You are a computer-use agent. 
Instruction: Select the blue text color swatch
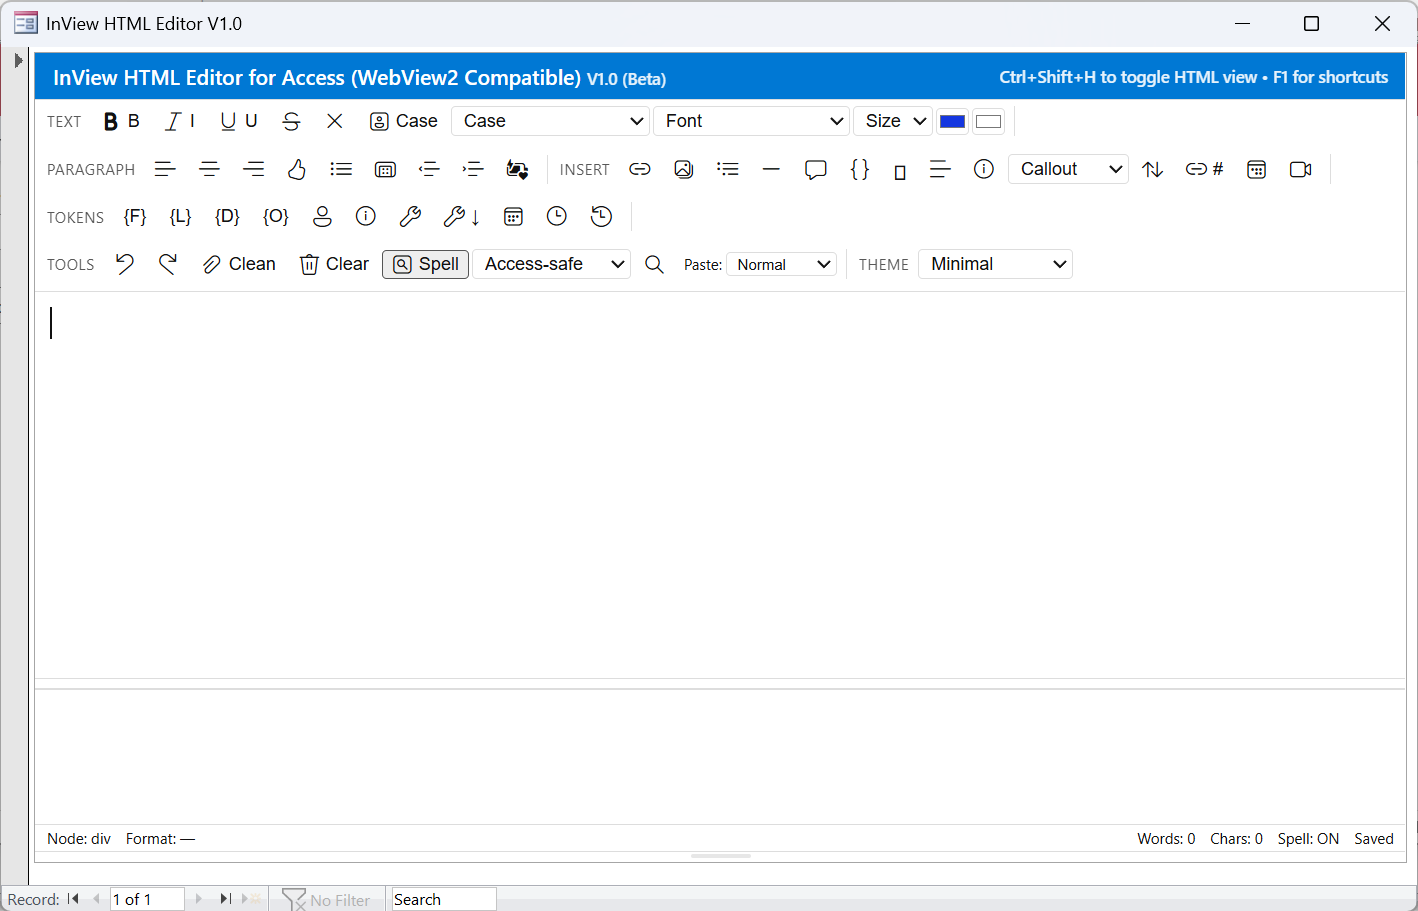click(x=952, y=120)
